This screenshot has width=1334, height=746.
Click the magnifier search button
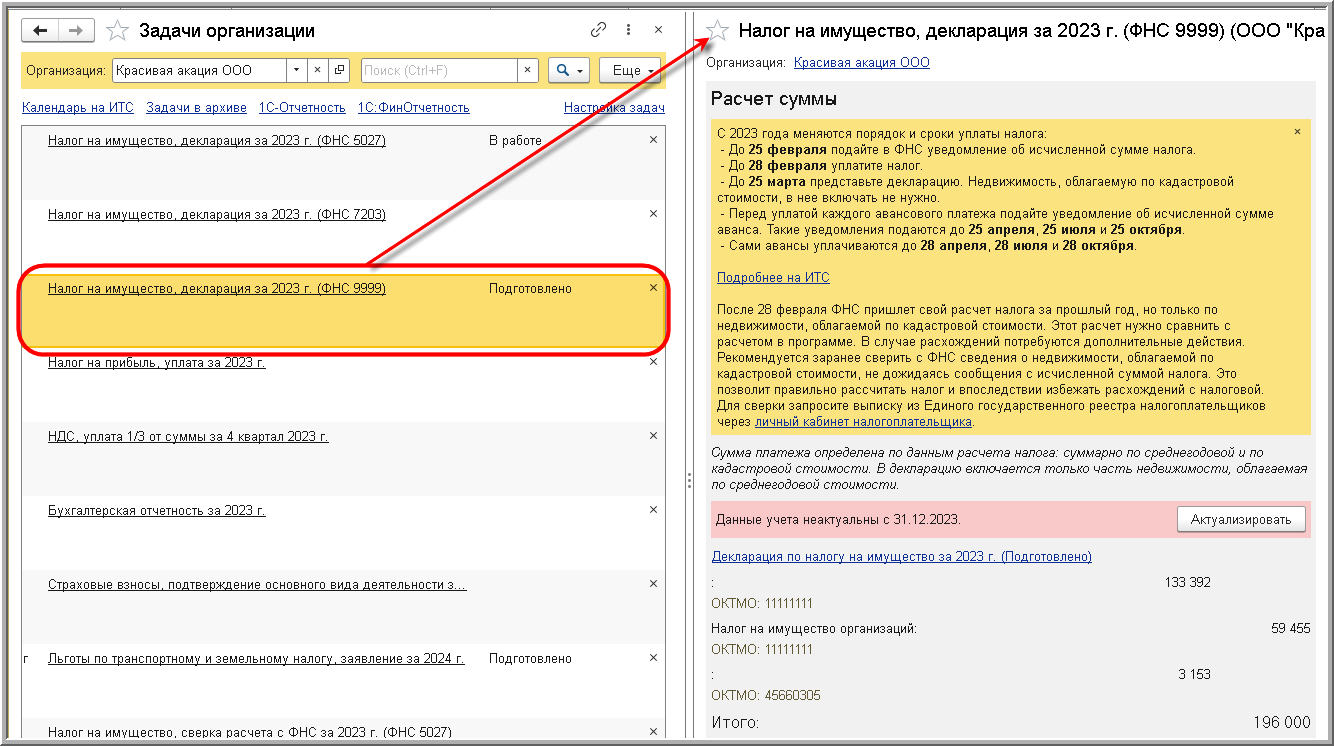click(570, 71)
